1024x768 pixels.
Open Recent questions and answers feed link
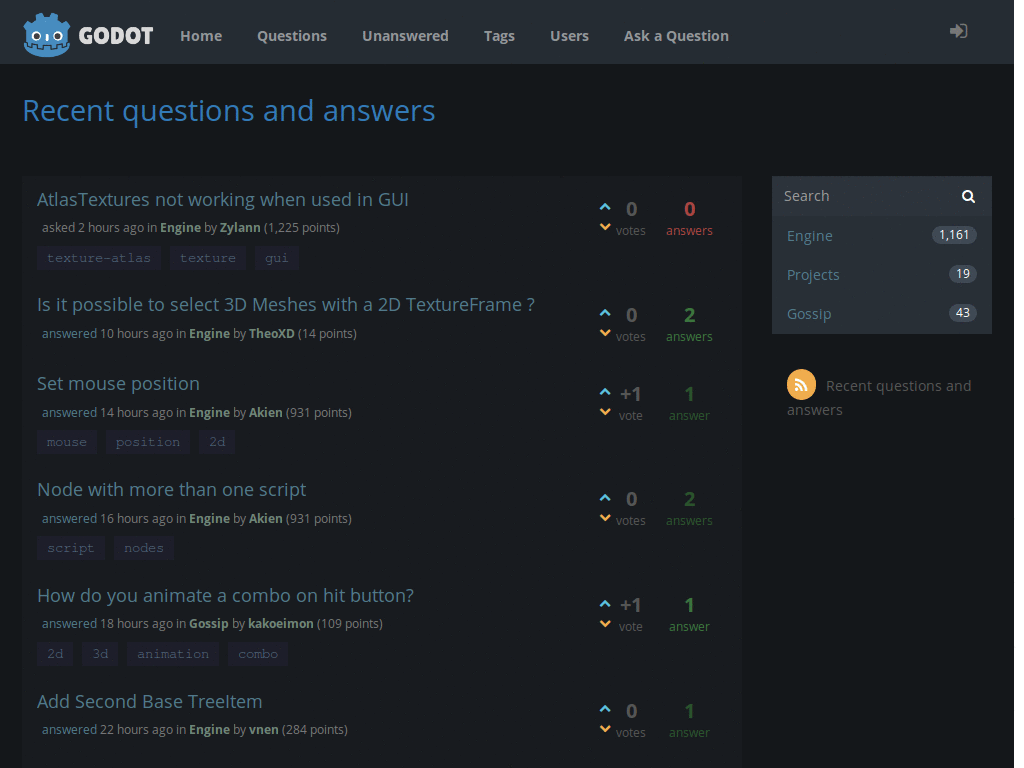(879, 398)
